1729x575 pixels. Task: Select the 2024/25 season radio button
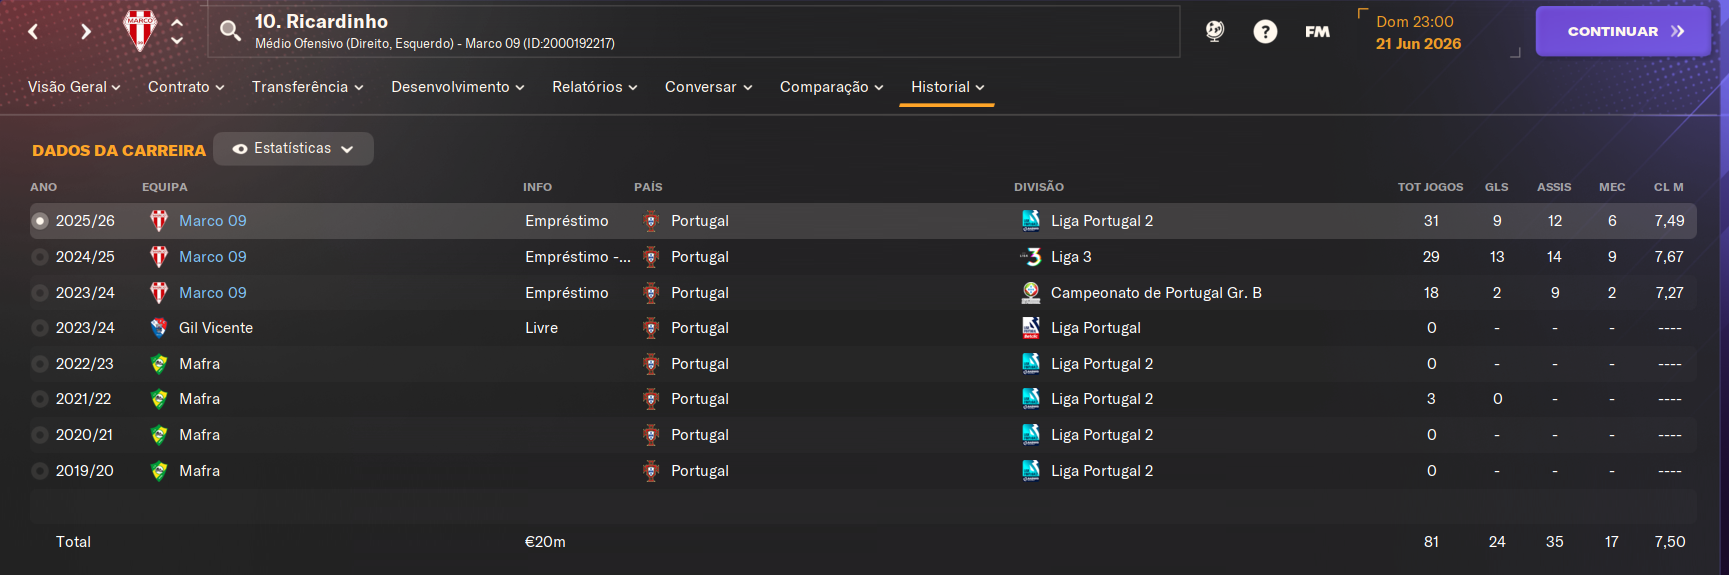[40, 257]
